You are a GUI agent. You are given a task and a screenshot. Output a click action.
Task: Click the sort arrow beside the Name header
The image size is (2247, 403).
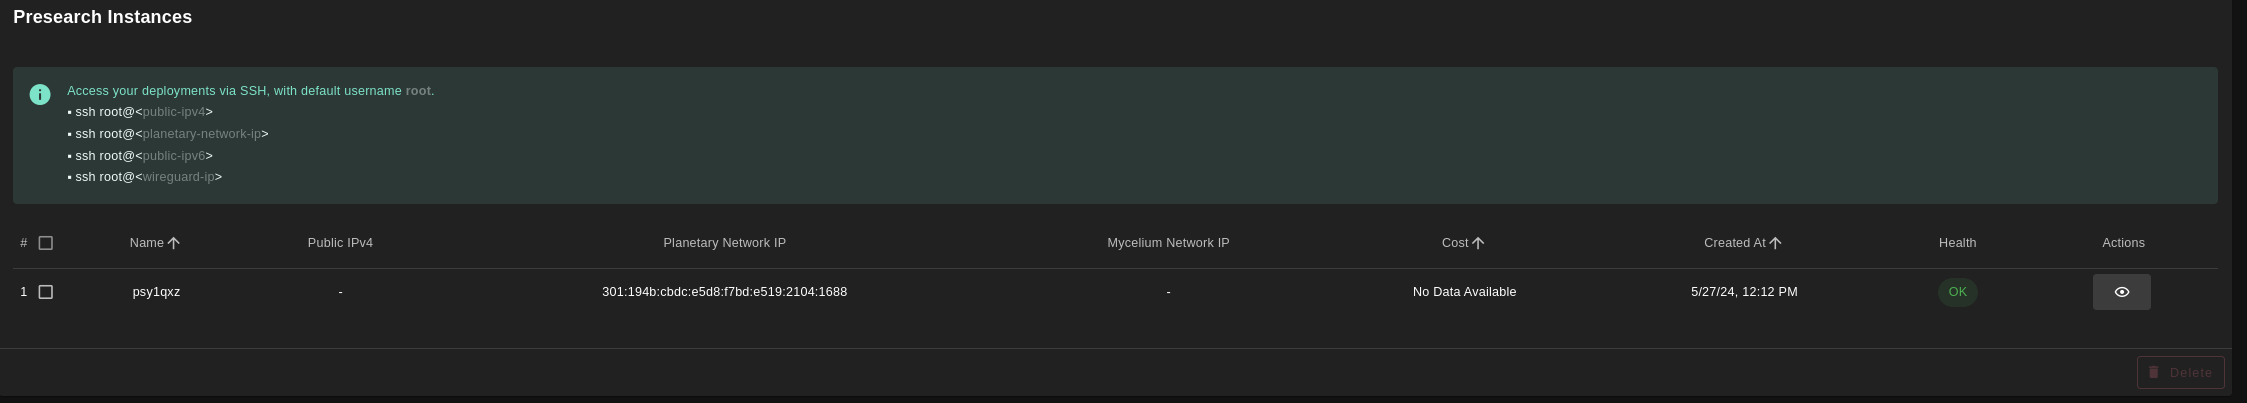click(x=174, y=243)
